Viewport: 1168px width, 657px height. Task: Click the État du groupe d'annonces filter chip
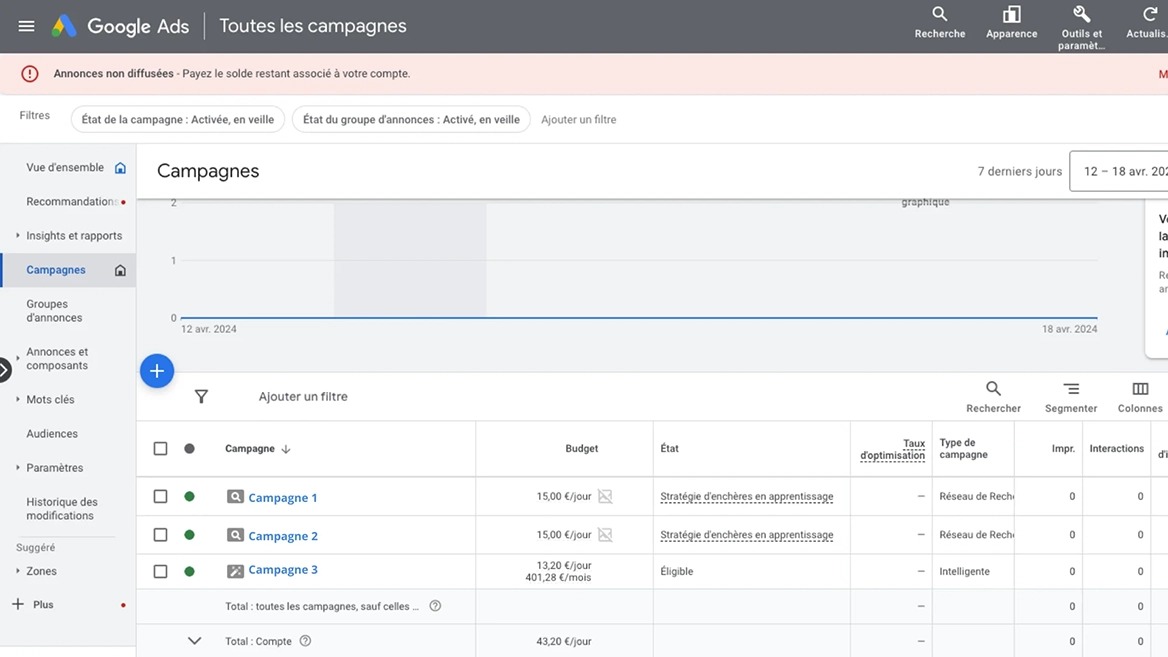(x=411, y=119)
